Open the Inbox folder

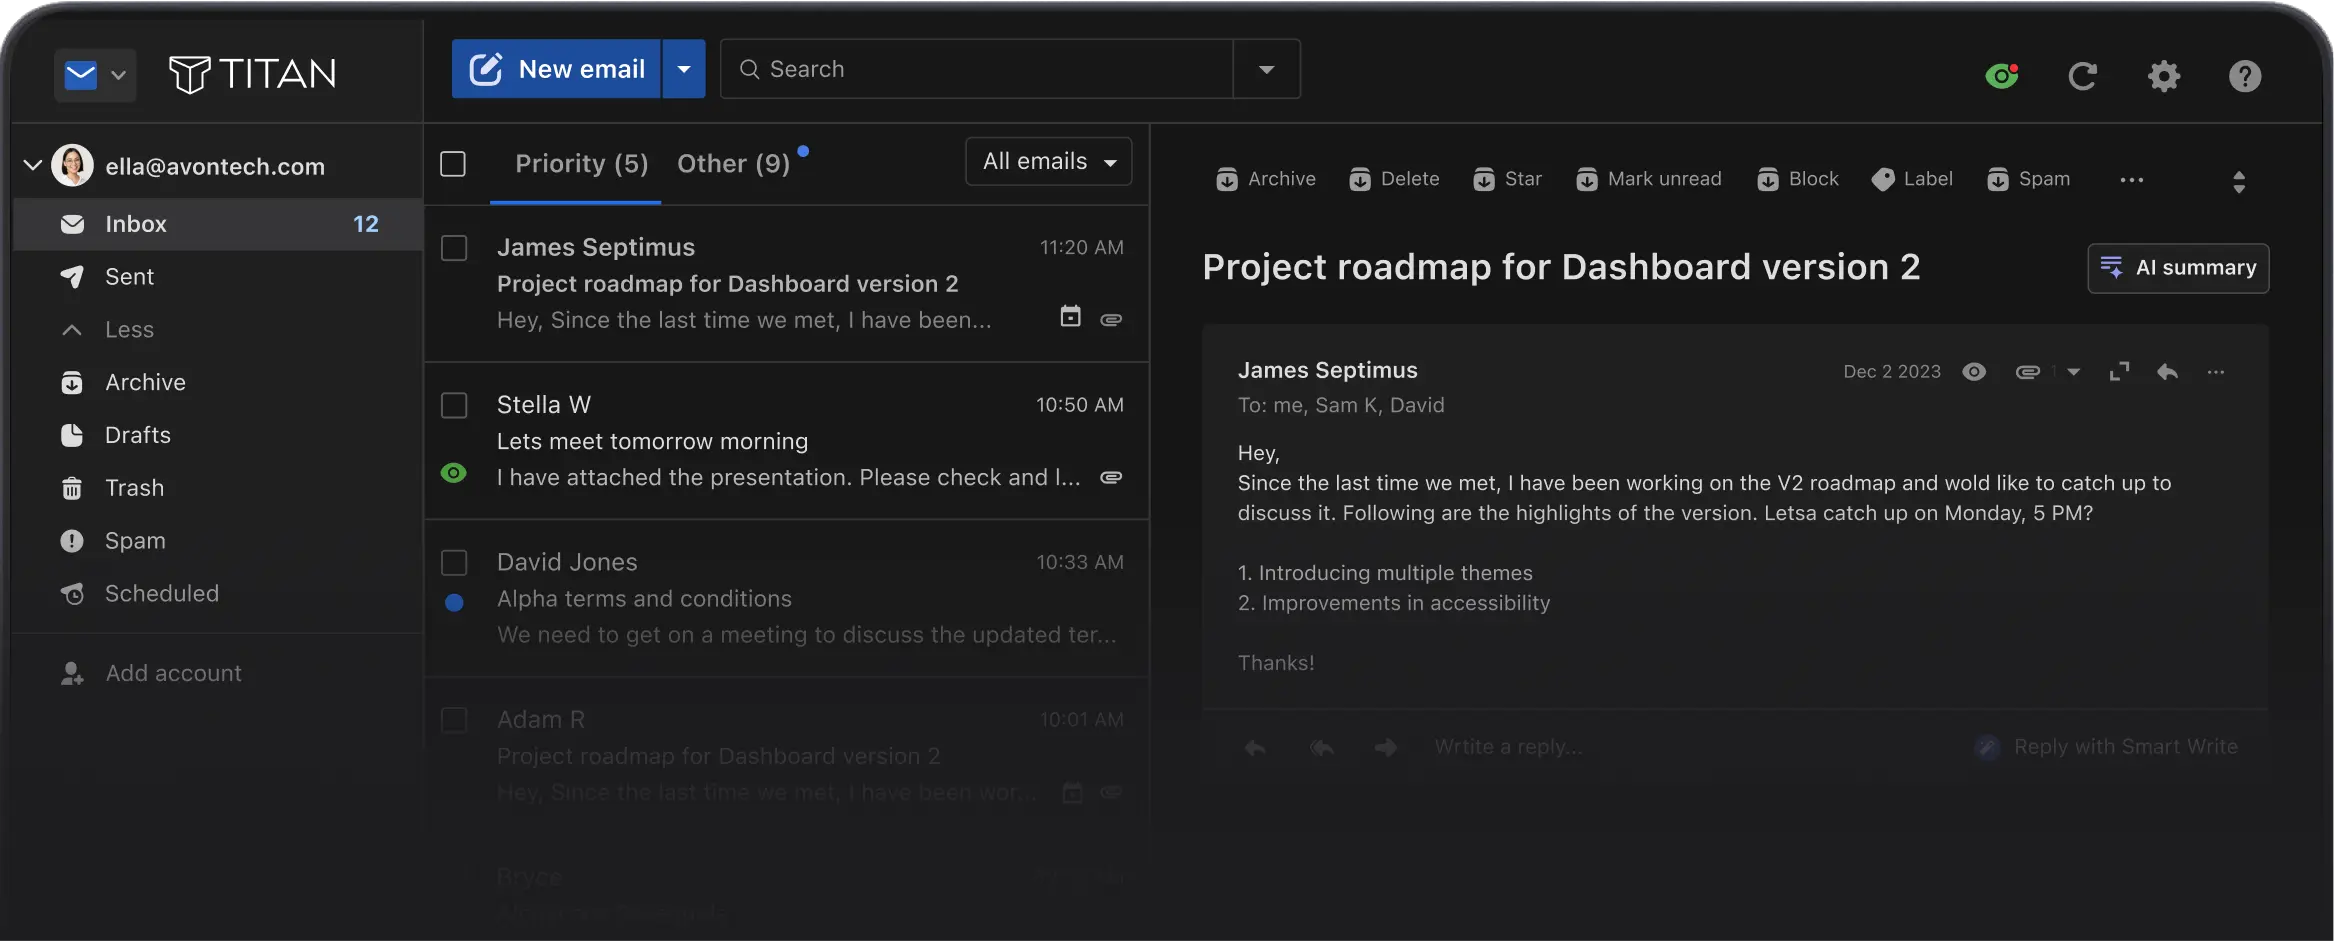[218, 224]
